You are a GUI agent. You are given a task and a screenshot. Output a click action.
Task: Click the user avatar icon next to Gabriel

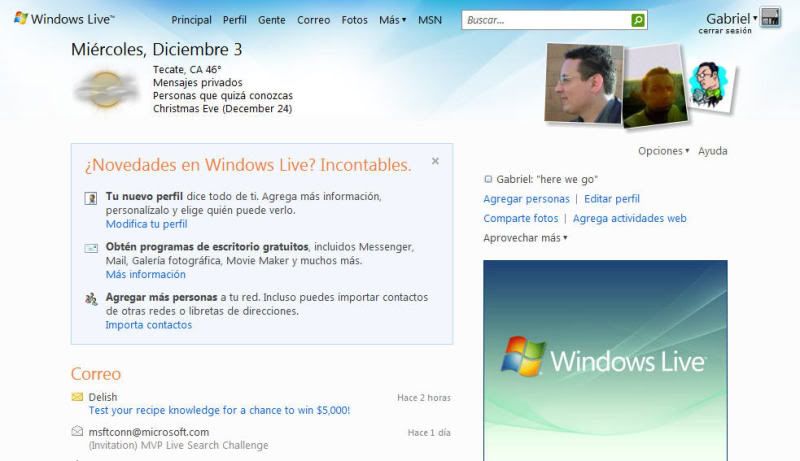tap(770, 17)
